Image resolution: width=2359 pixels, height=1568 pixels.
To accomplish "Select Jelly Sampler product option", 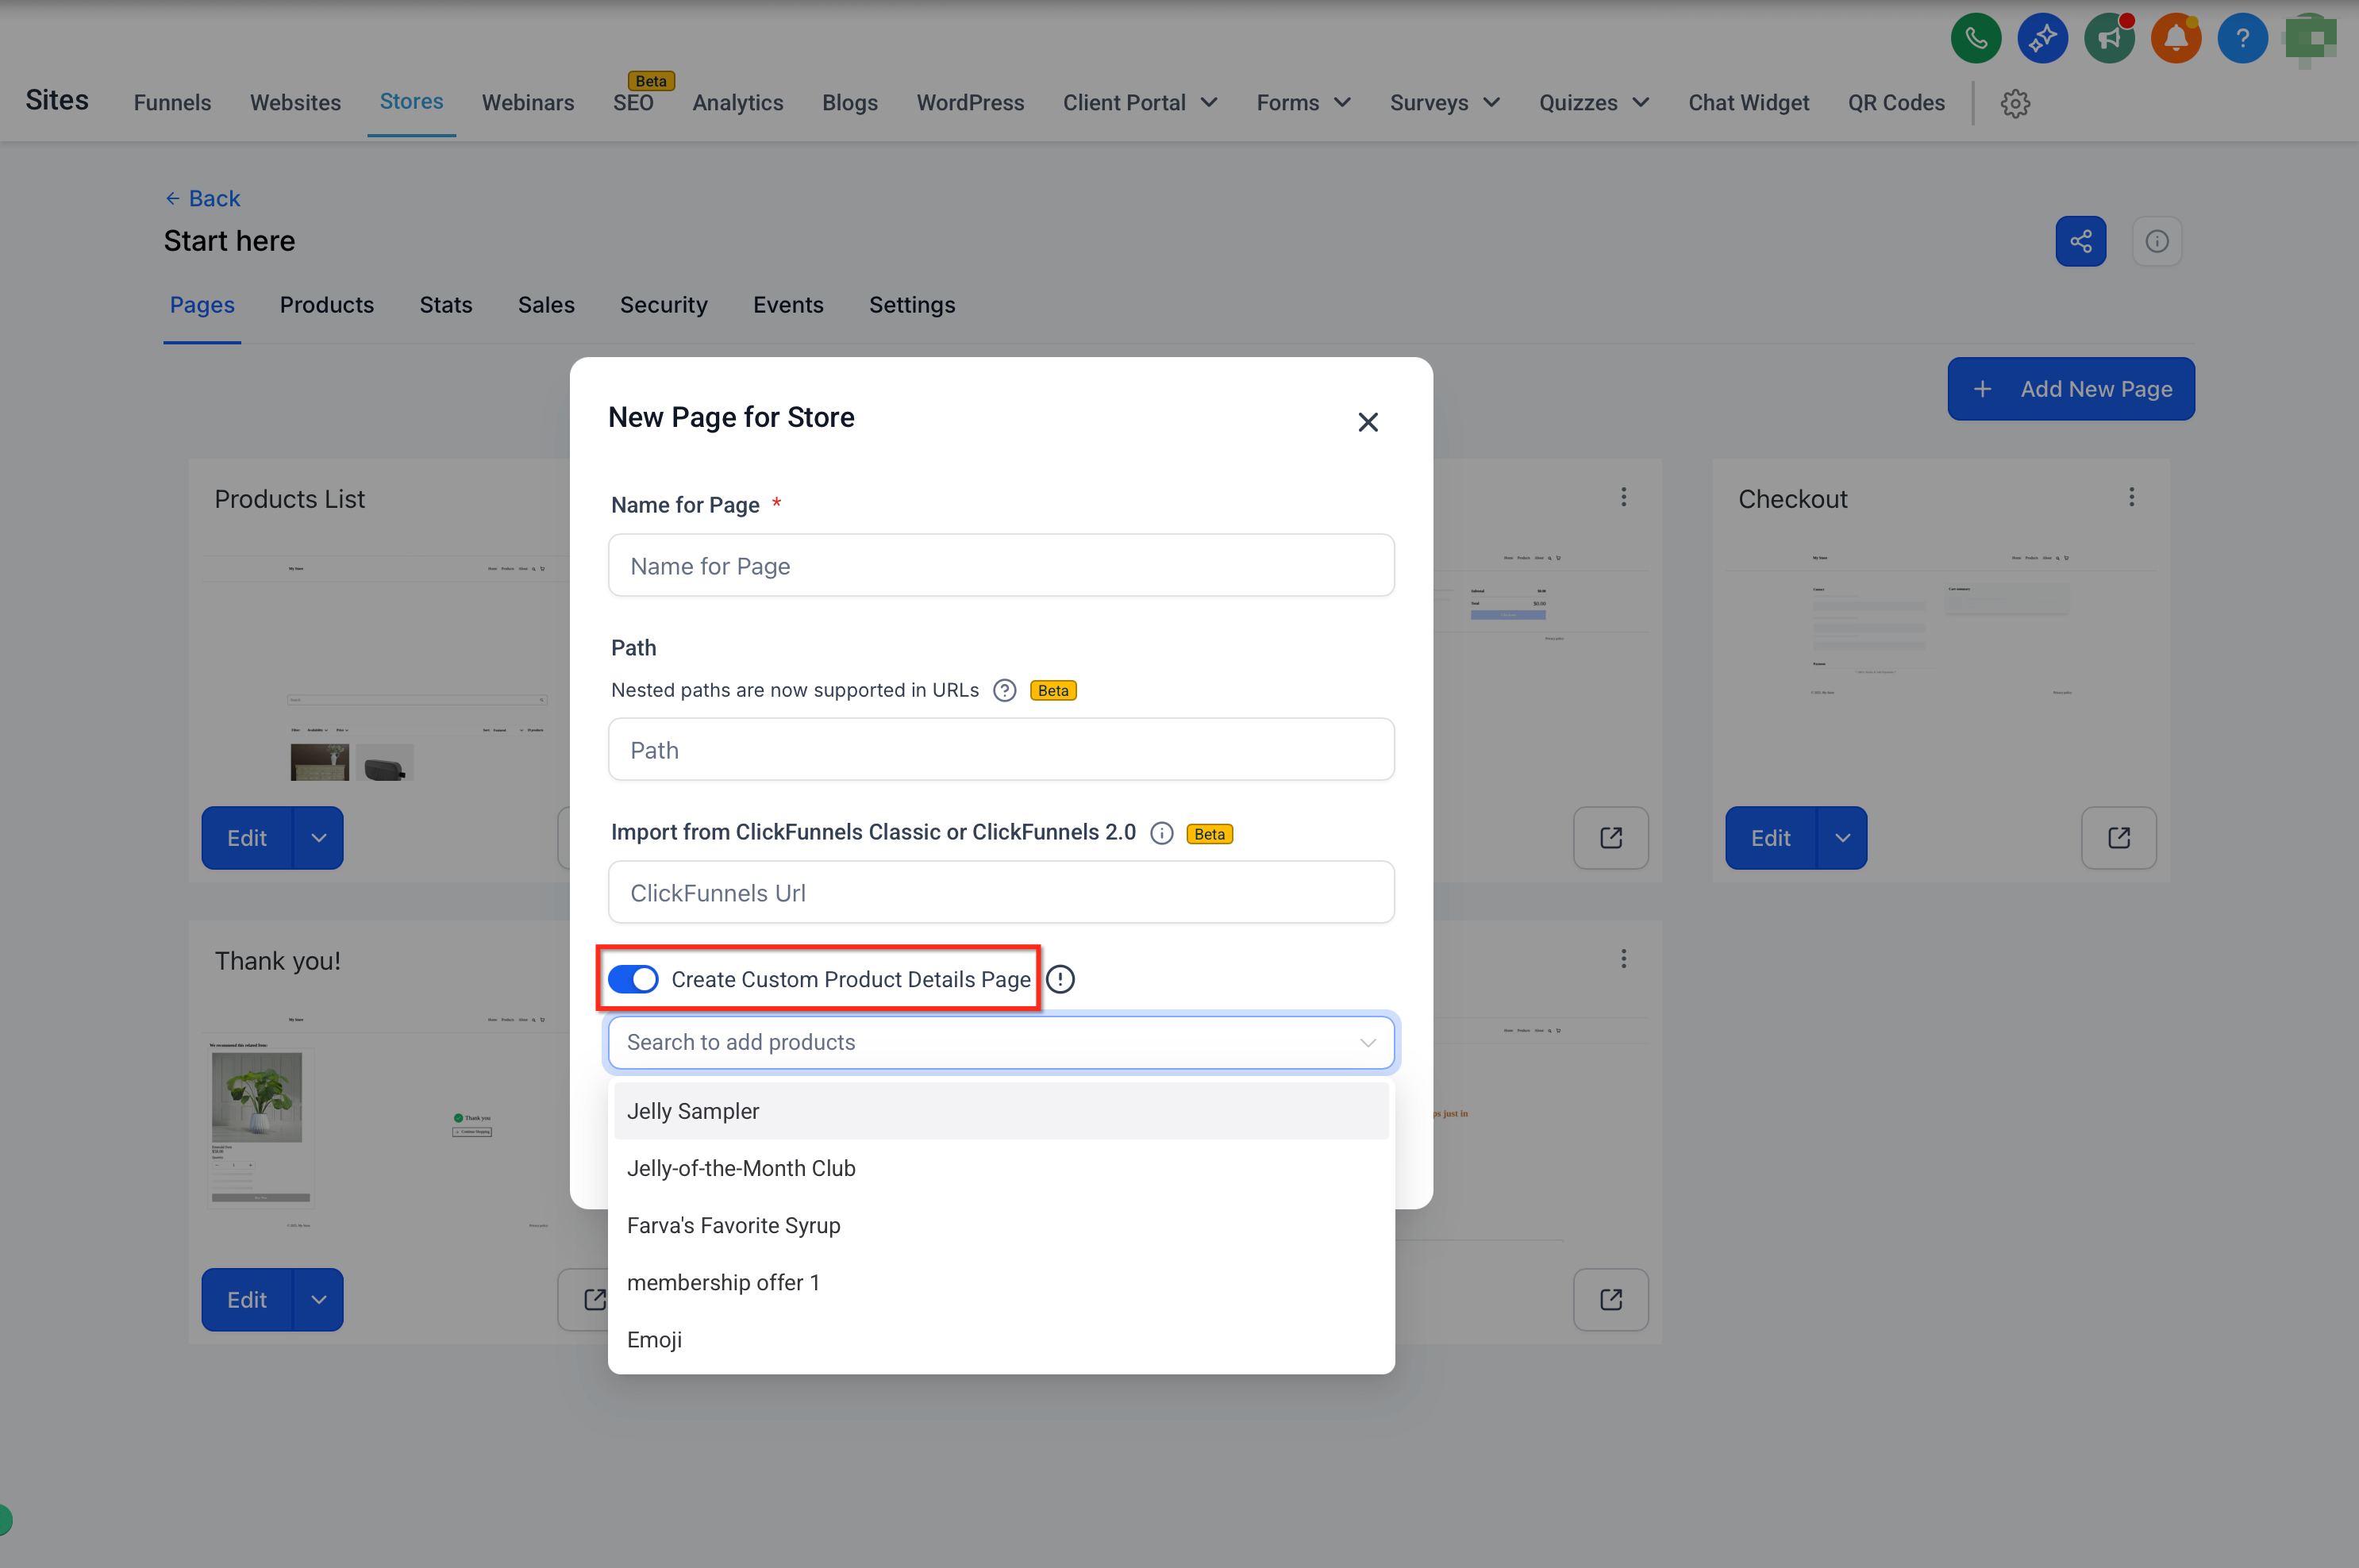I will (1001, 1111).
